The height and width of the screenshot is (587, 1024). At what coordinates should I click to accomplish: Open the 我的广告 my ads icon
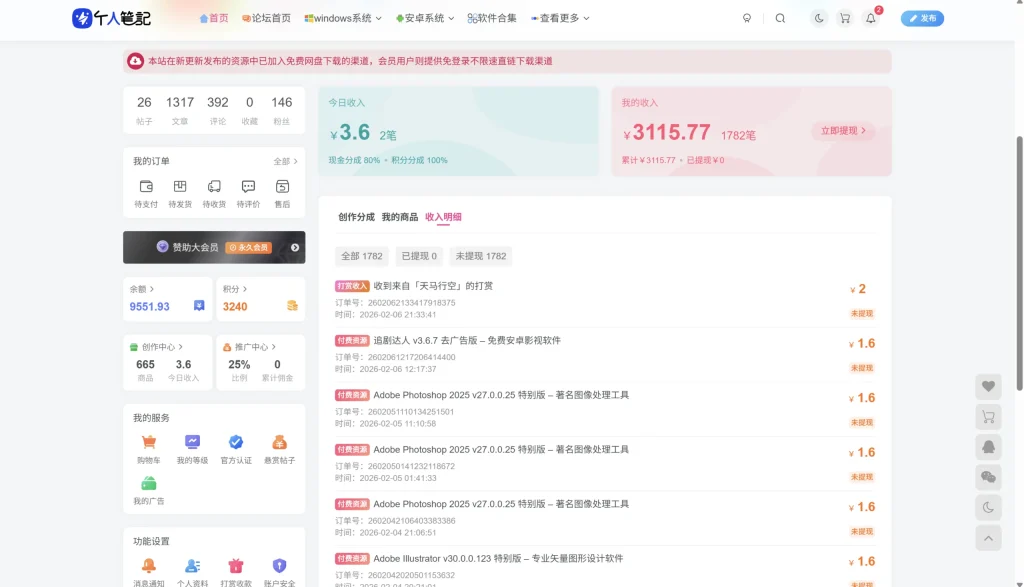click(x=148, y=483)
